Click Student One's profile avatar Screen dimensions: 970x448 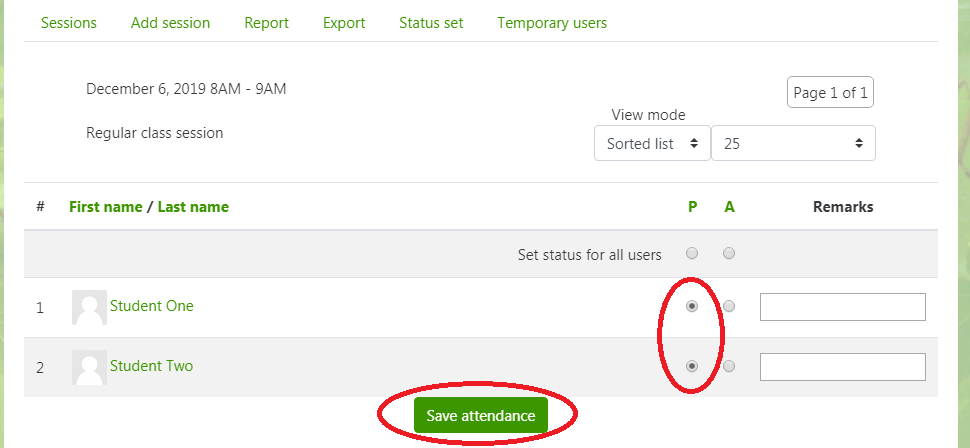89,307
